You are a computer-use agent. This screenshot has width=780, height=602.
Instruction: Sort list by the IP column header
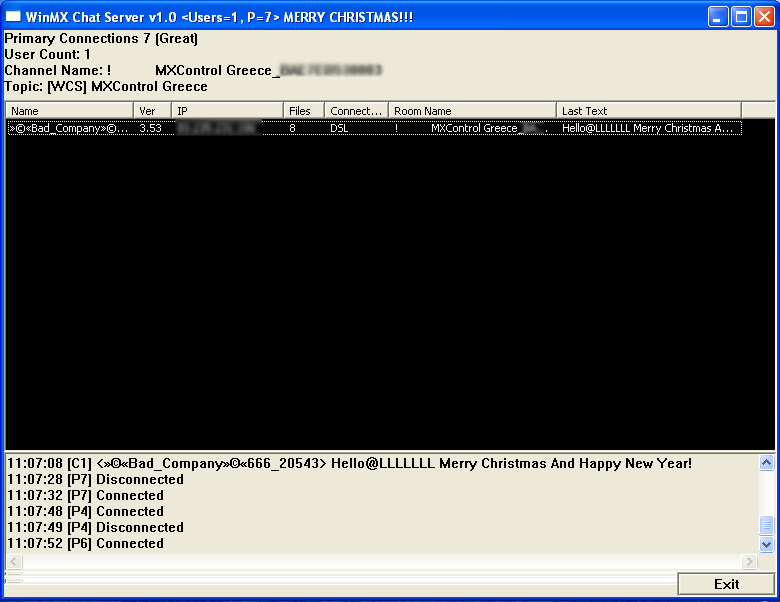point(227,110)
